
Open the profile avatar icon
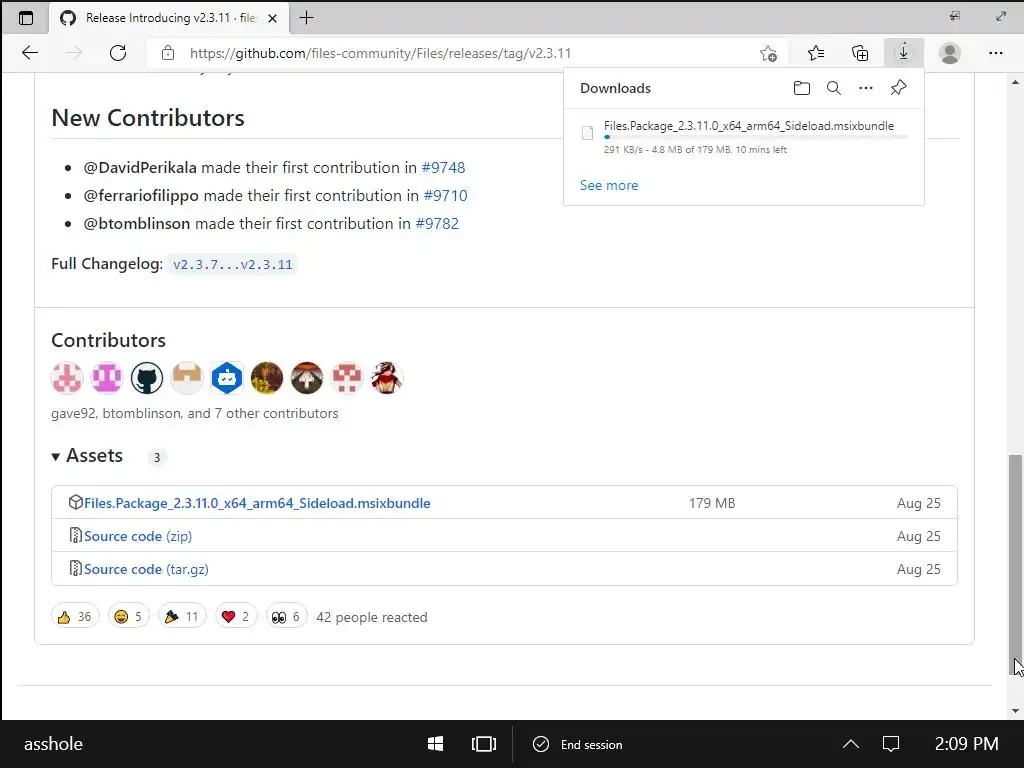(950, 53)
